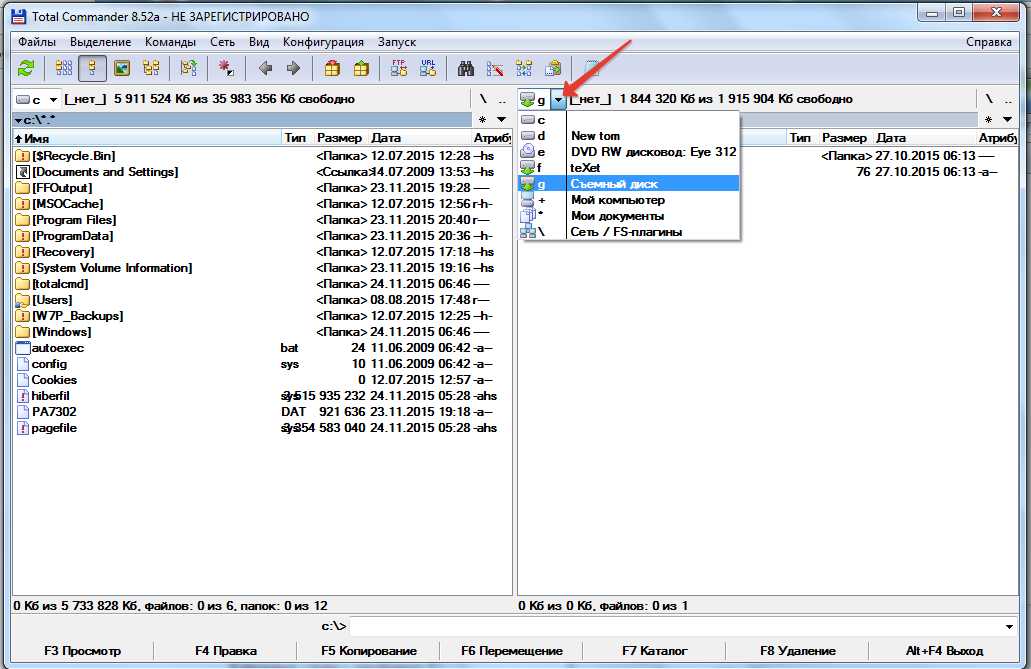Toggle the directory tree view button
1031x669 pixels.
[151, 68]
